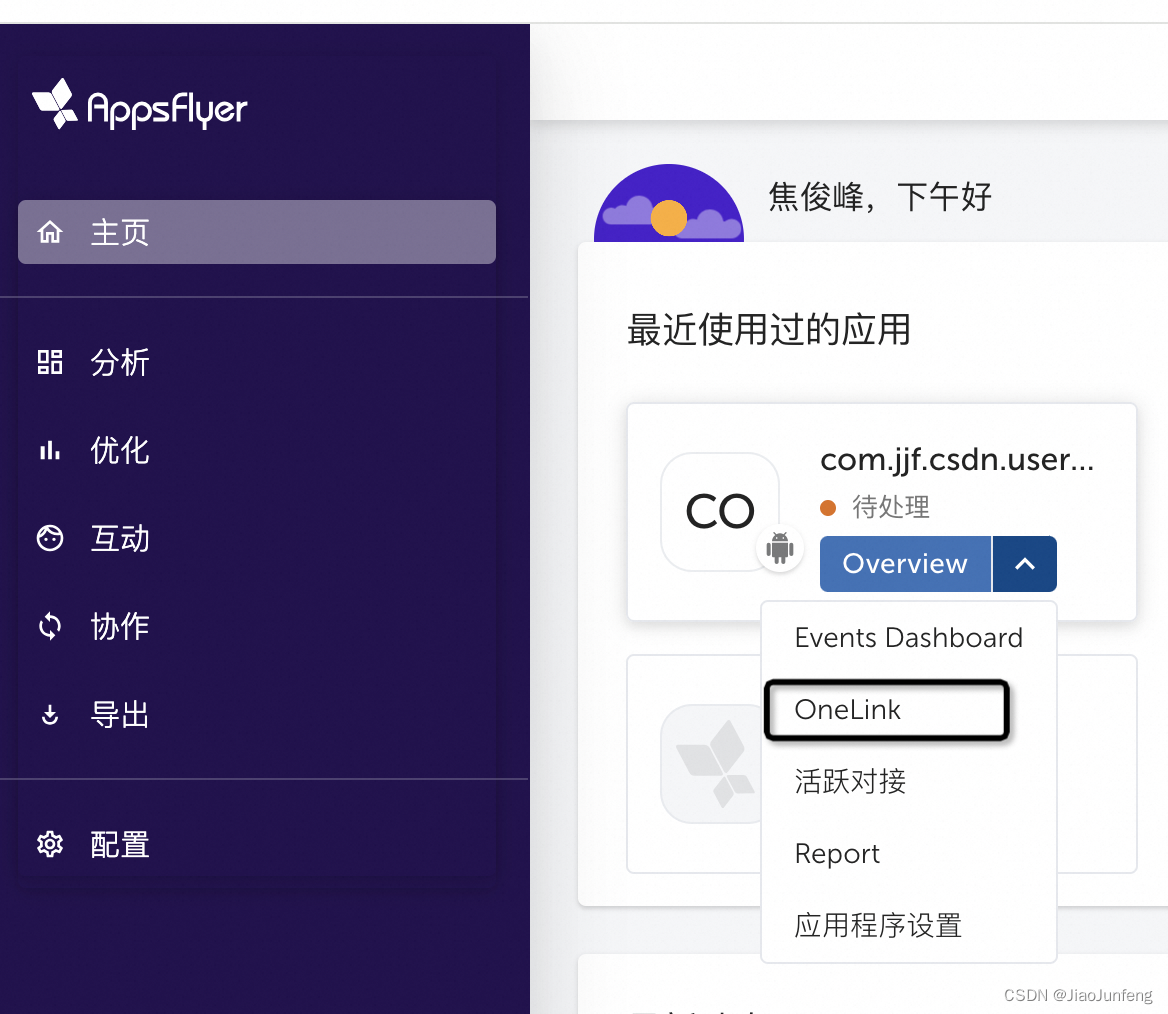Viewport: 1168px width, 1014px height.
Task: Click the CO app thumbnail
Action: 719,511
